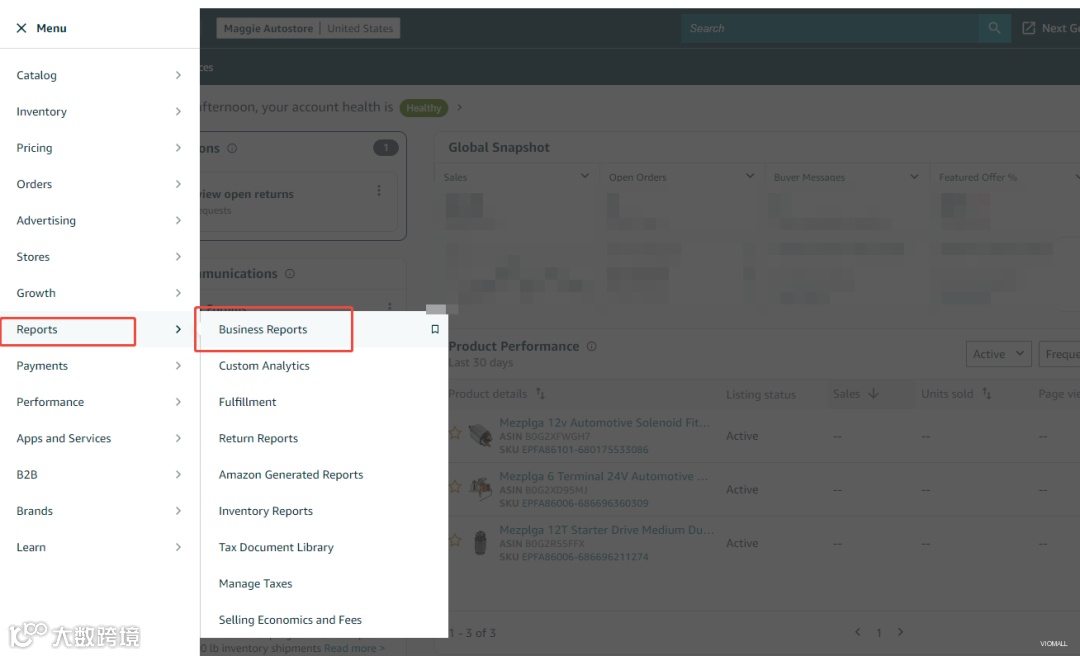Show info icon next to actions heading
The height and width of the screenshot is (656, 1080).
232,148
